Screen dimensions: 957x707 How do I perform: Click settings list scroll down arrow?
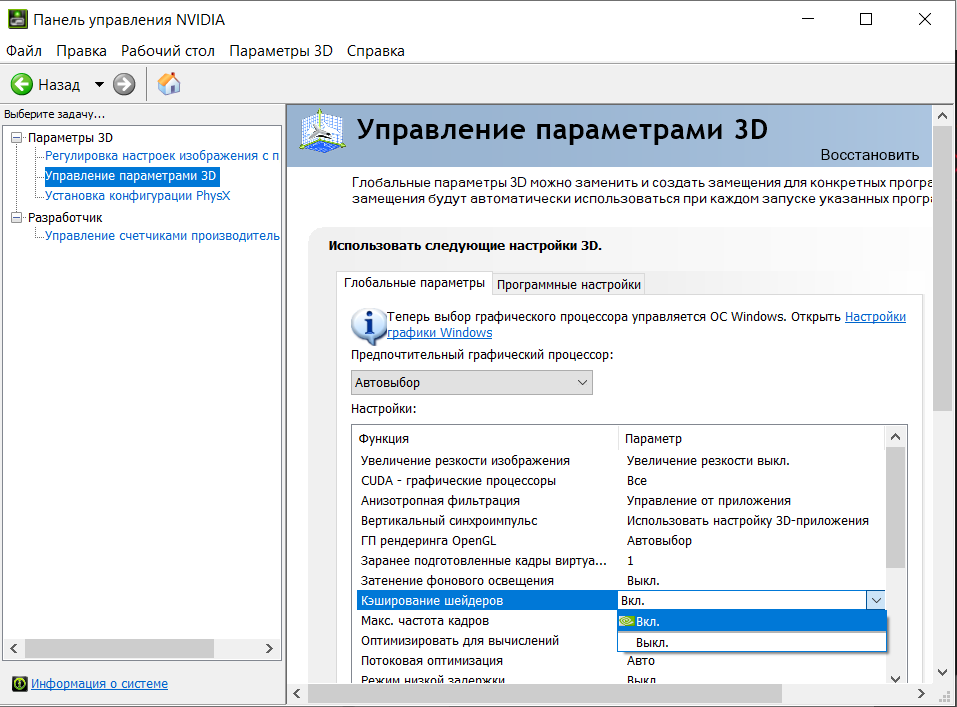pos(895,678)
